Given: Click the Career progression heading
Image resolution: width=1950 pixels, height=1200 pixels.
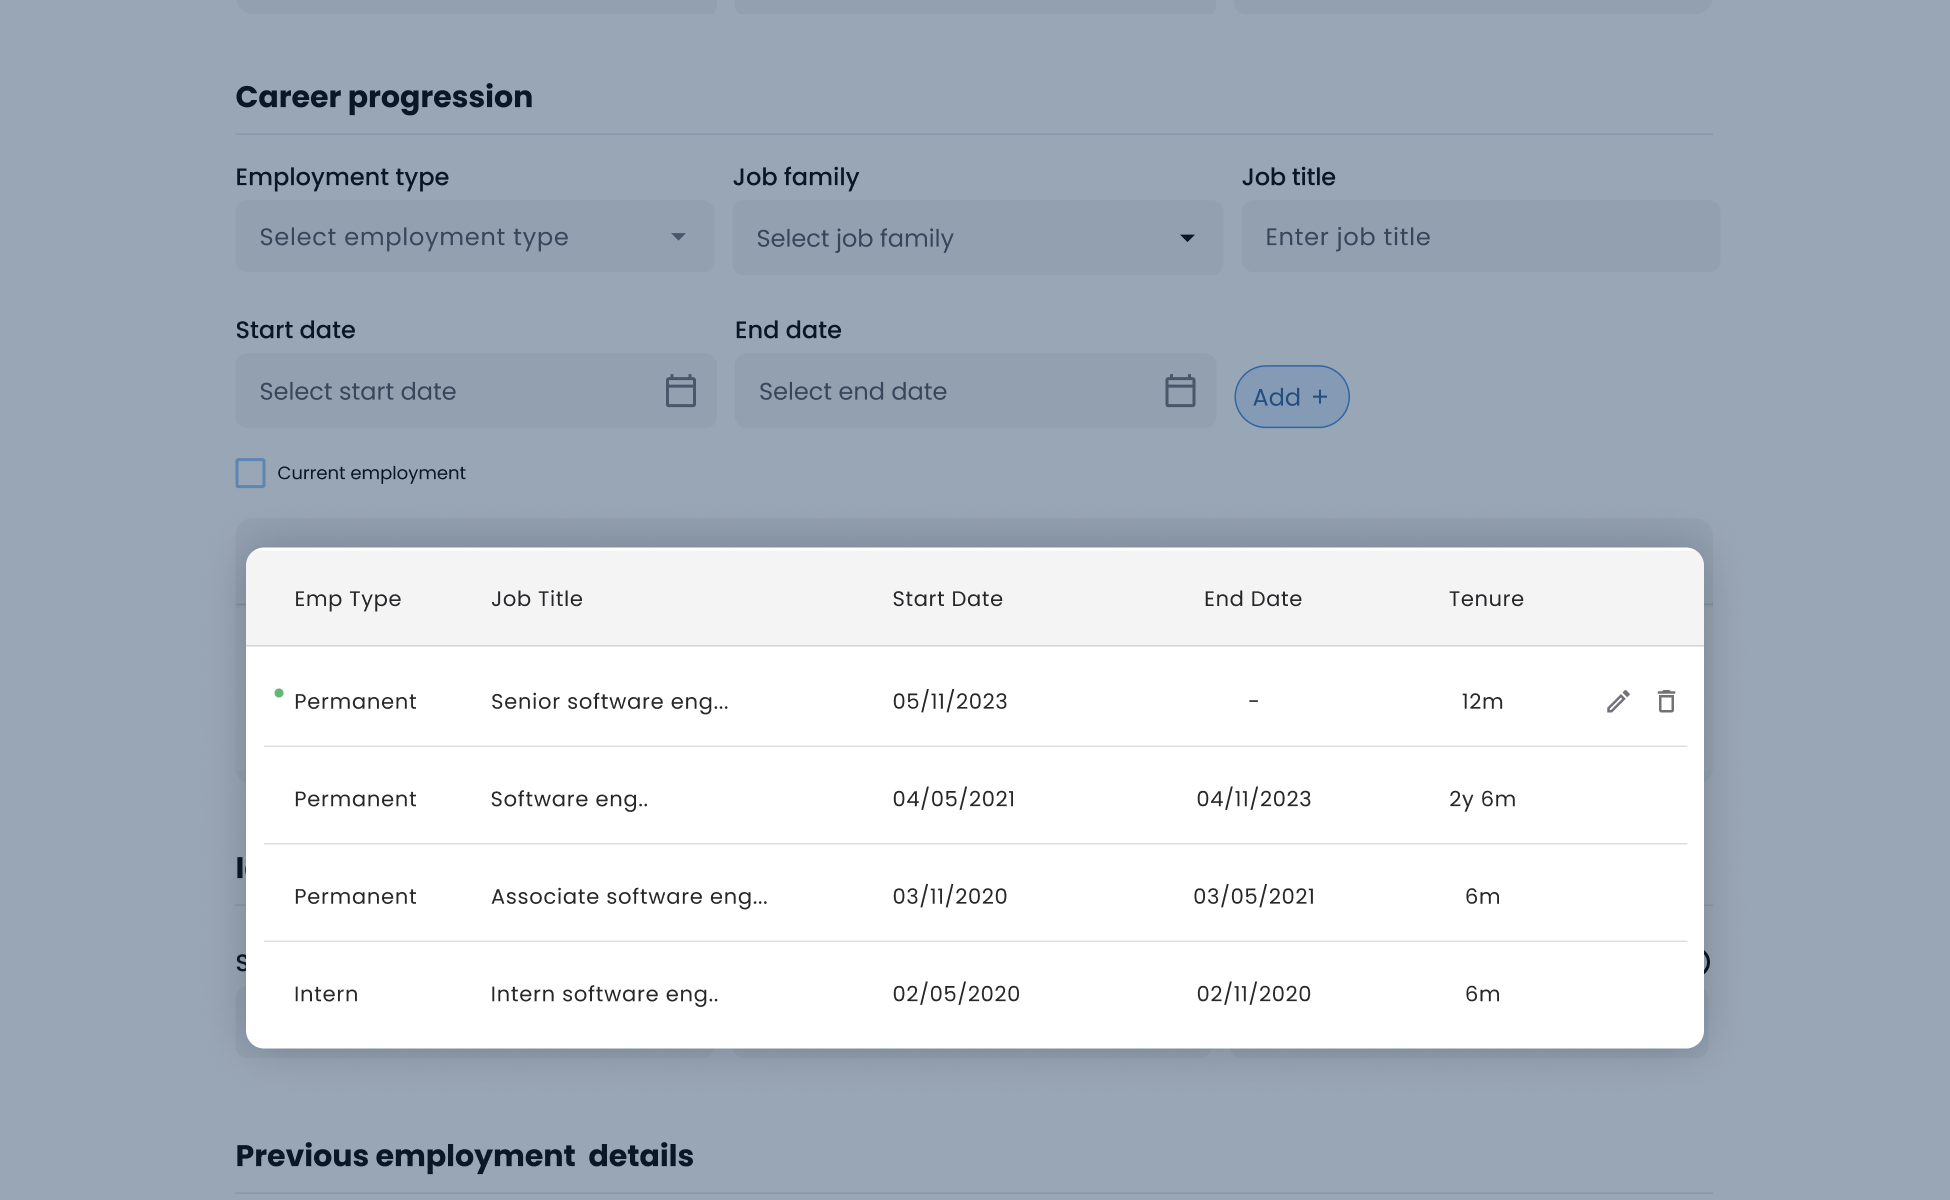Looking at the screenshot, I should click(x=384, y=96).
